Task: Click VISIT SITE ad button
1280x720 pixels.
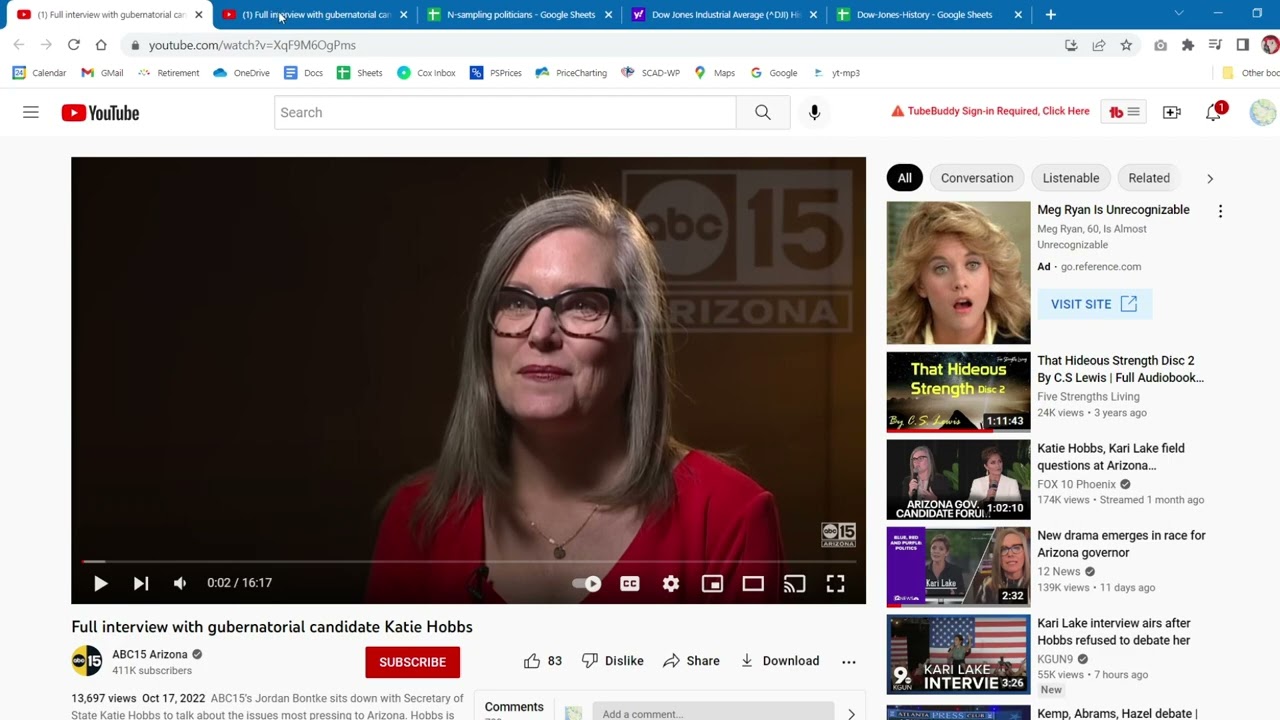Action: [1094, 304]
